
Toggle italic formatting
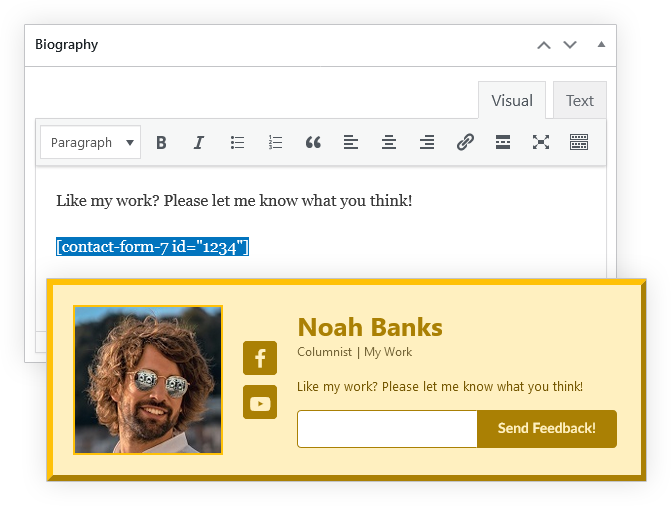199,143
